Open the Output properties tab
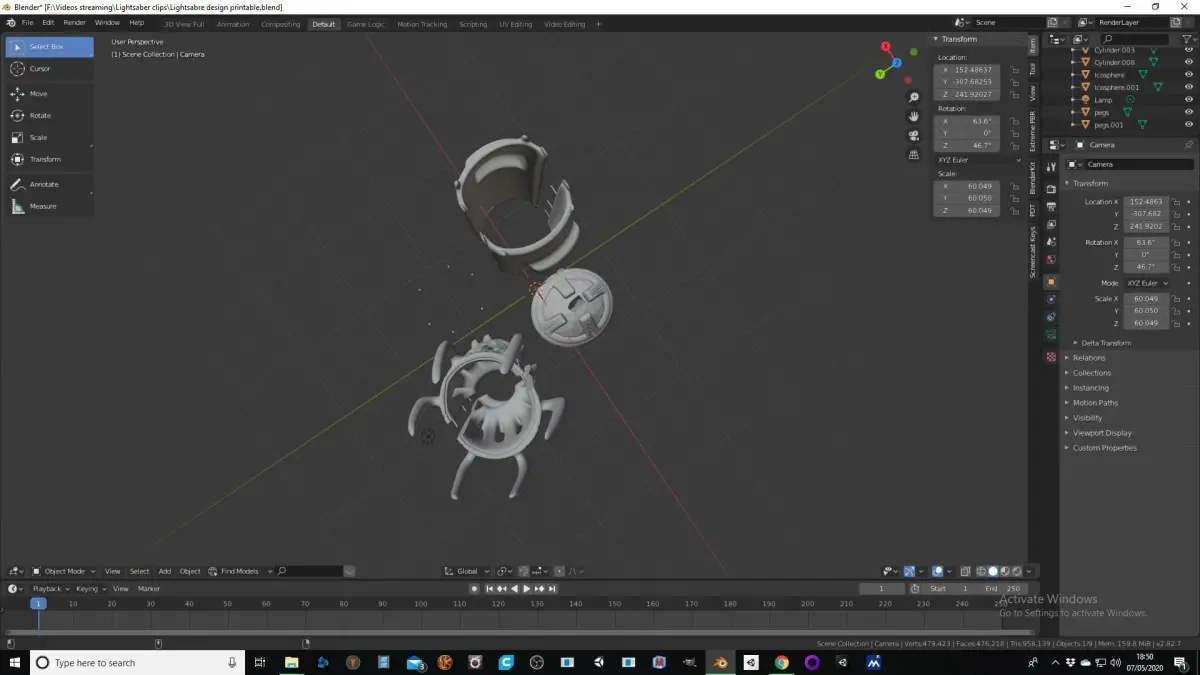The width and height of the screenshot is (1200, 675). 1051,207
